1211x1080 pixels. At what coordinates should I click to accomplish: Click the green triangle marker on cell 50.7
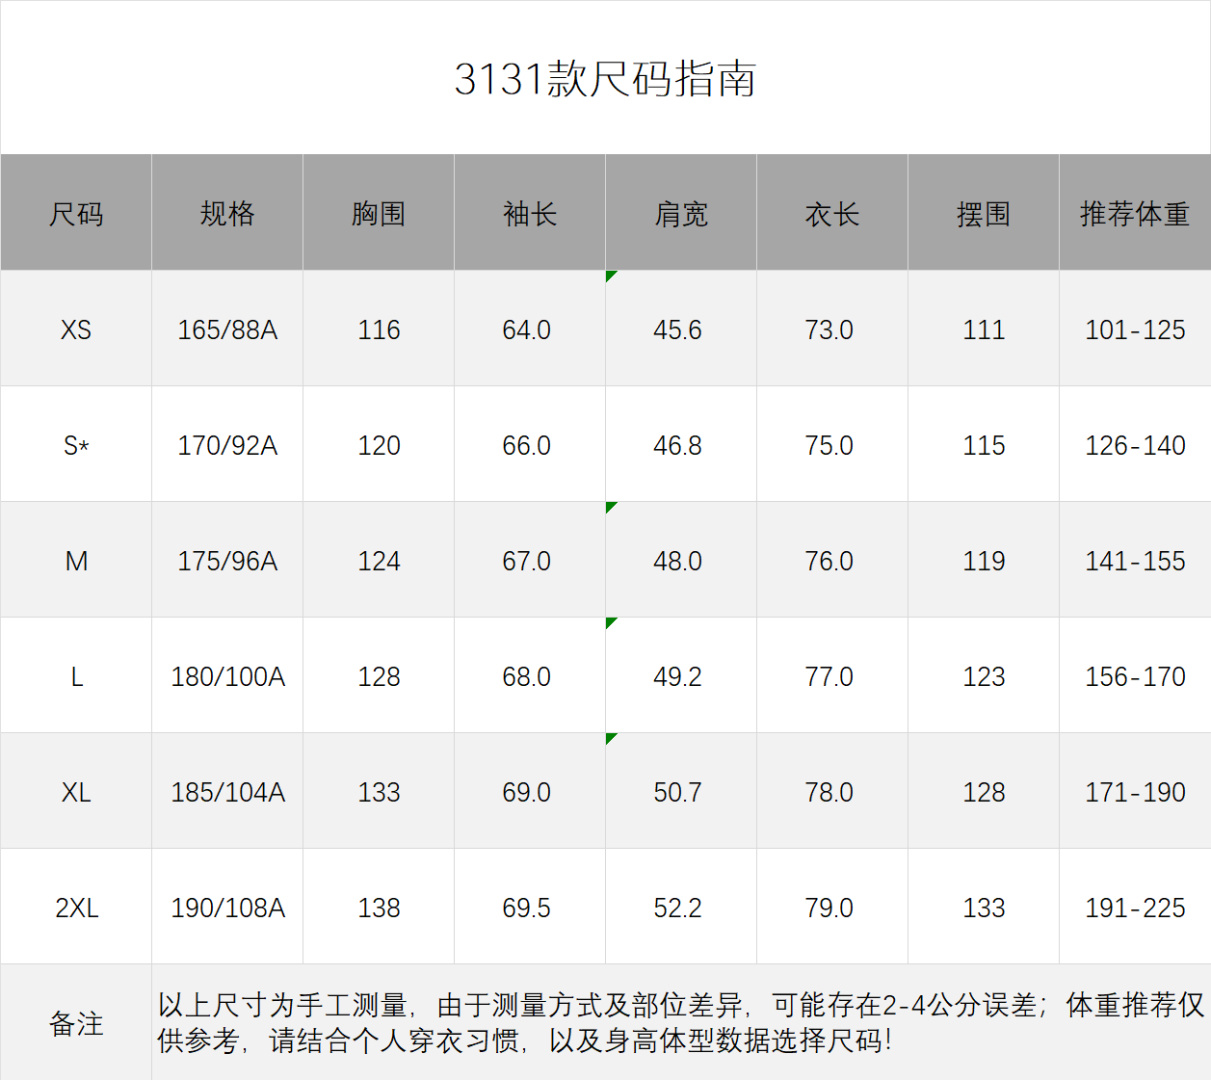610,738
